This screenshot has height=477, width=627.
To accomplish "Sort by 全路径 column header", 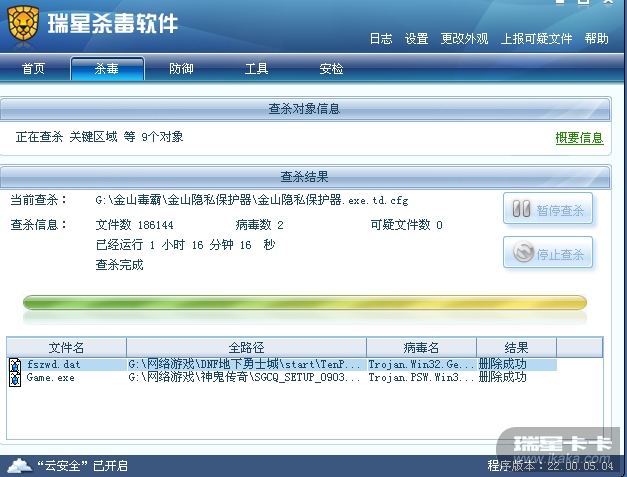I will coord(246,347).
